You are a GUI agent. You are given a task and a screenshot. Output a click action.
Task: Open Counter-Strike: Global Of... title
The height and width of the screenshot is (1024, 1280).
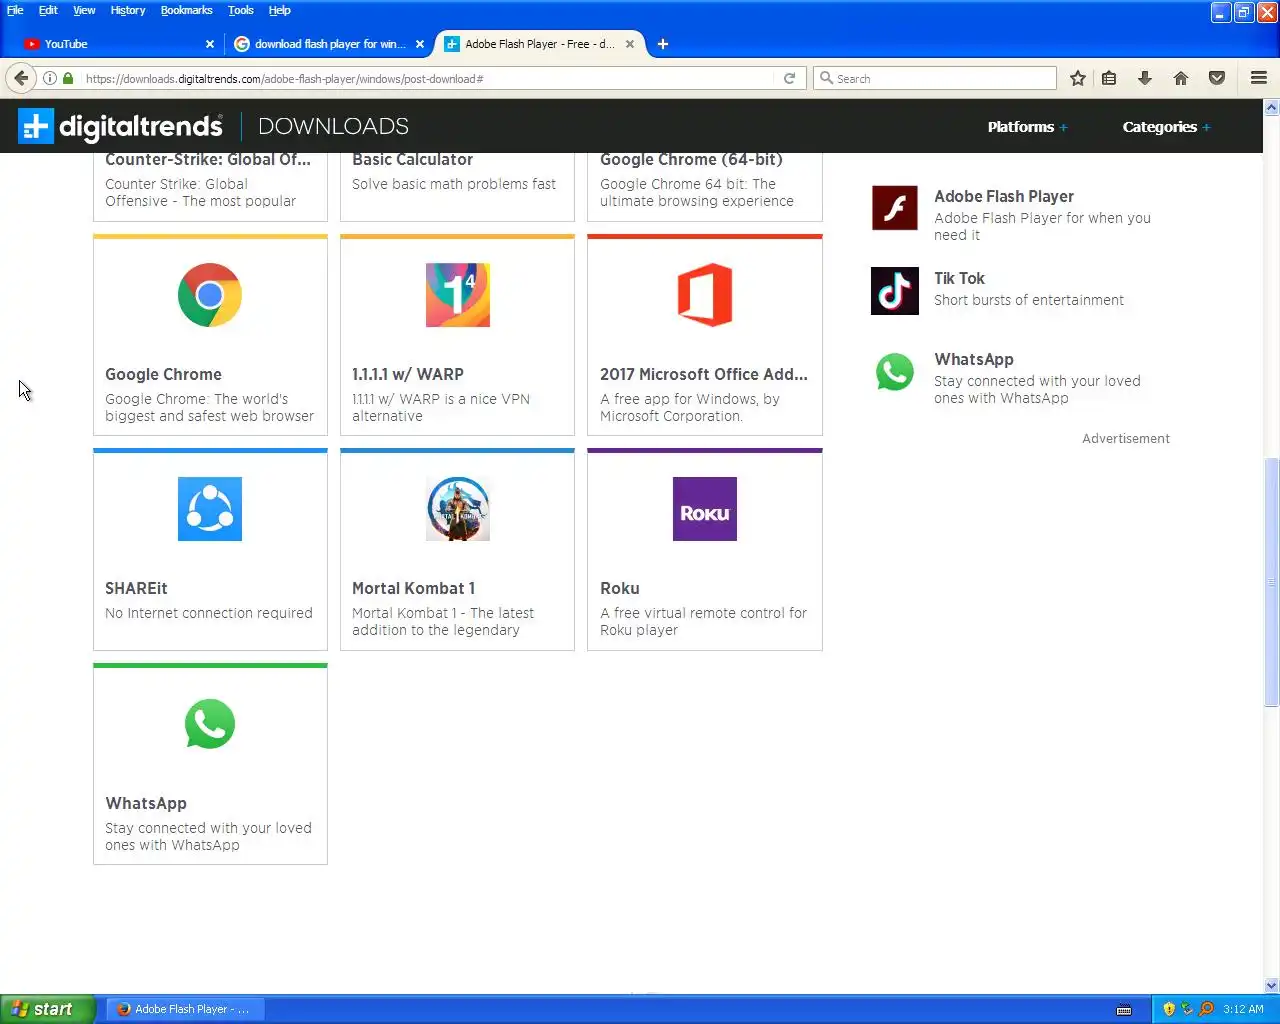pos(208,159)
